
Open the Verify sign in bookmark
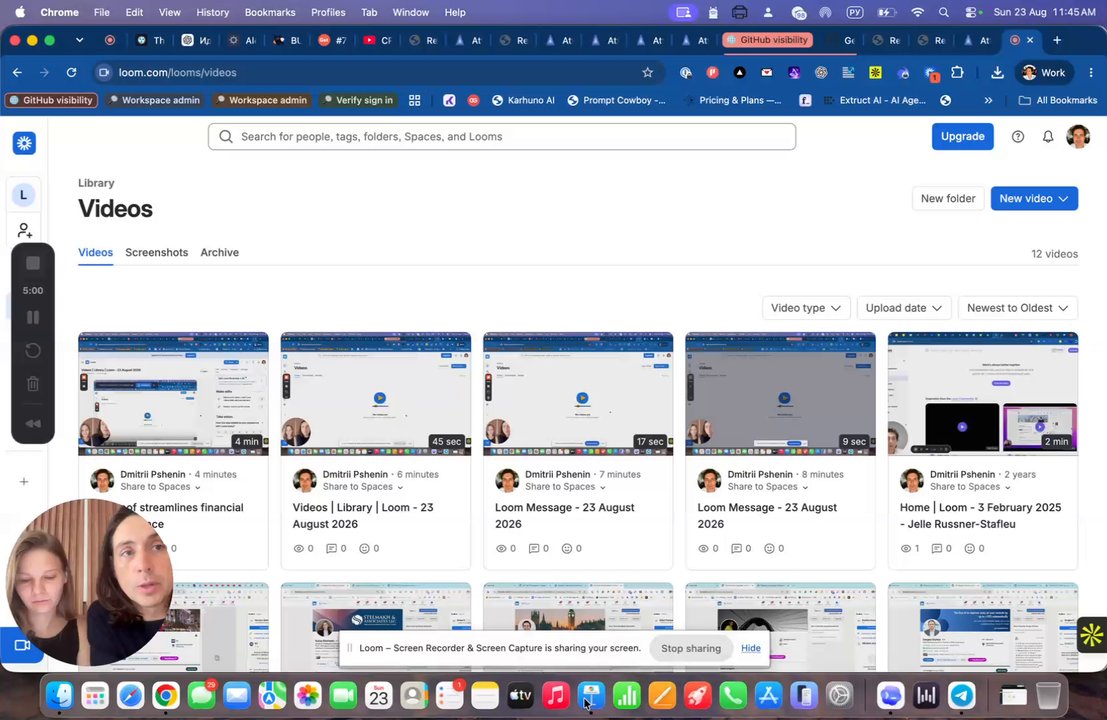357,100
